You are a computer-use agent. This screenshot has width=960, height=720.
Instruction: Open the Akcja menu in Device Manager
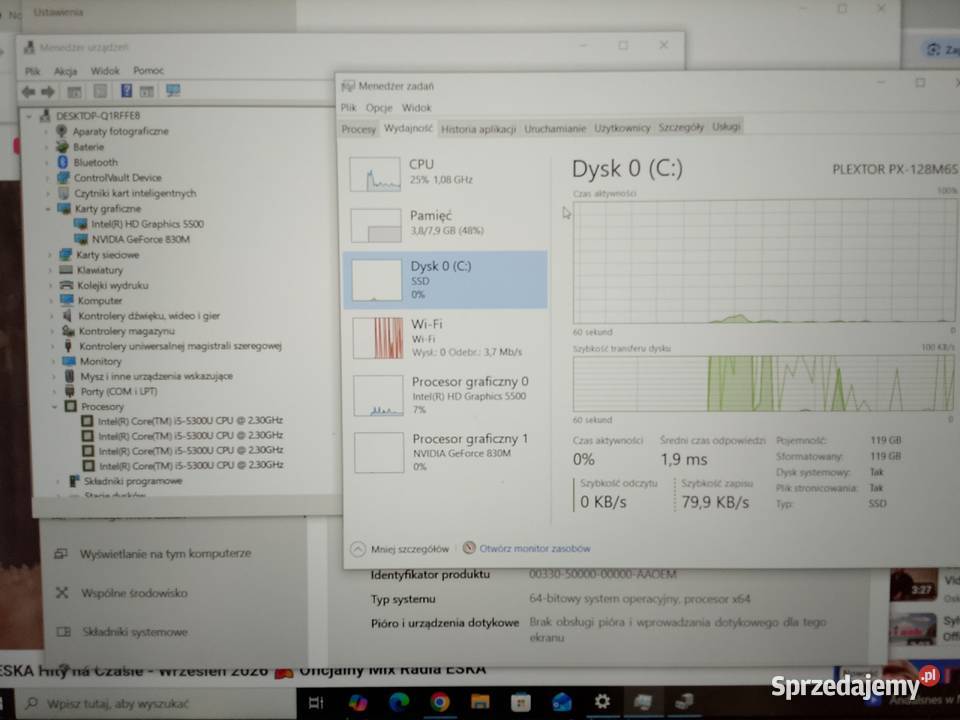click(x=66, y=72)
